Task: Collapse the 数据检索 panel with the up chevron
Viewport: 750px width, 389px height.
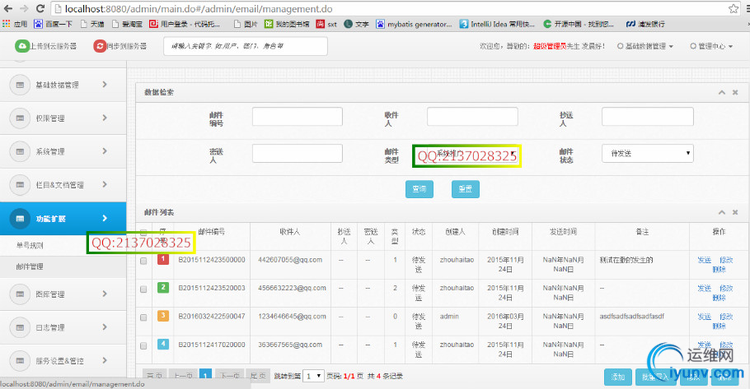Action: pyautogui.click(x=722, y=92)
